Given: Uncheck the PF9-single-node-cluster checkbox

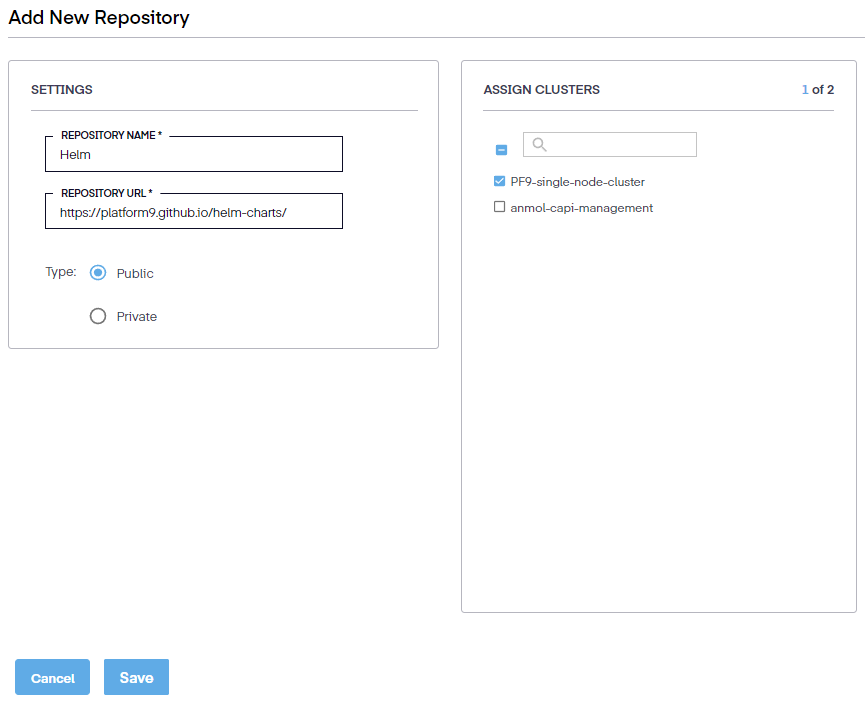Looking at the screenshot, I should click(500, 182).
